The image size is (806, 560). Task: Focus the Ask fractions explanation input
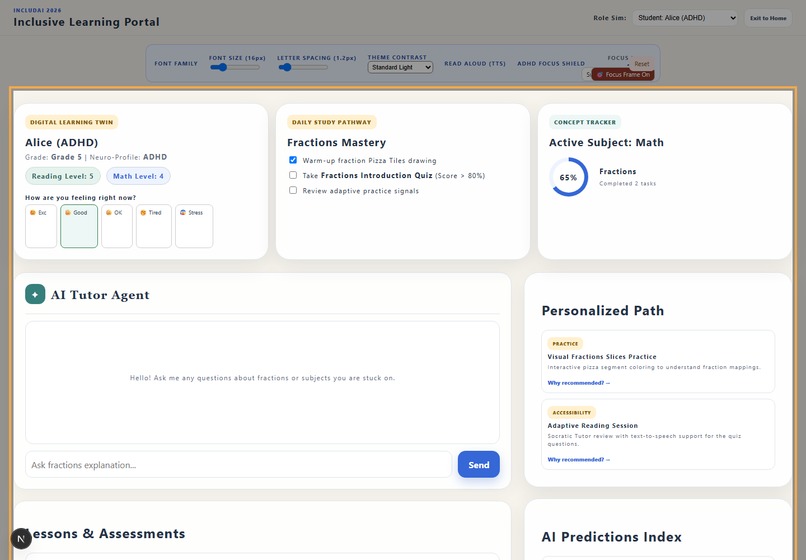239,464
